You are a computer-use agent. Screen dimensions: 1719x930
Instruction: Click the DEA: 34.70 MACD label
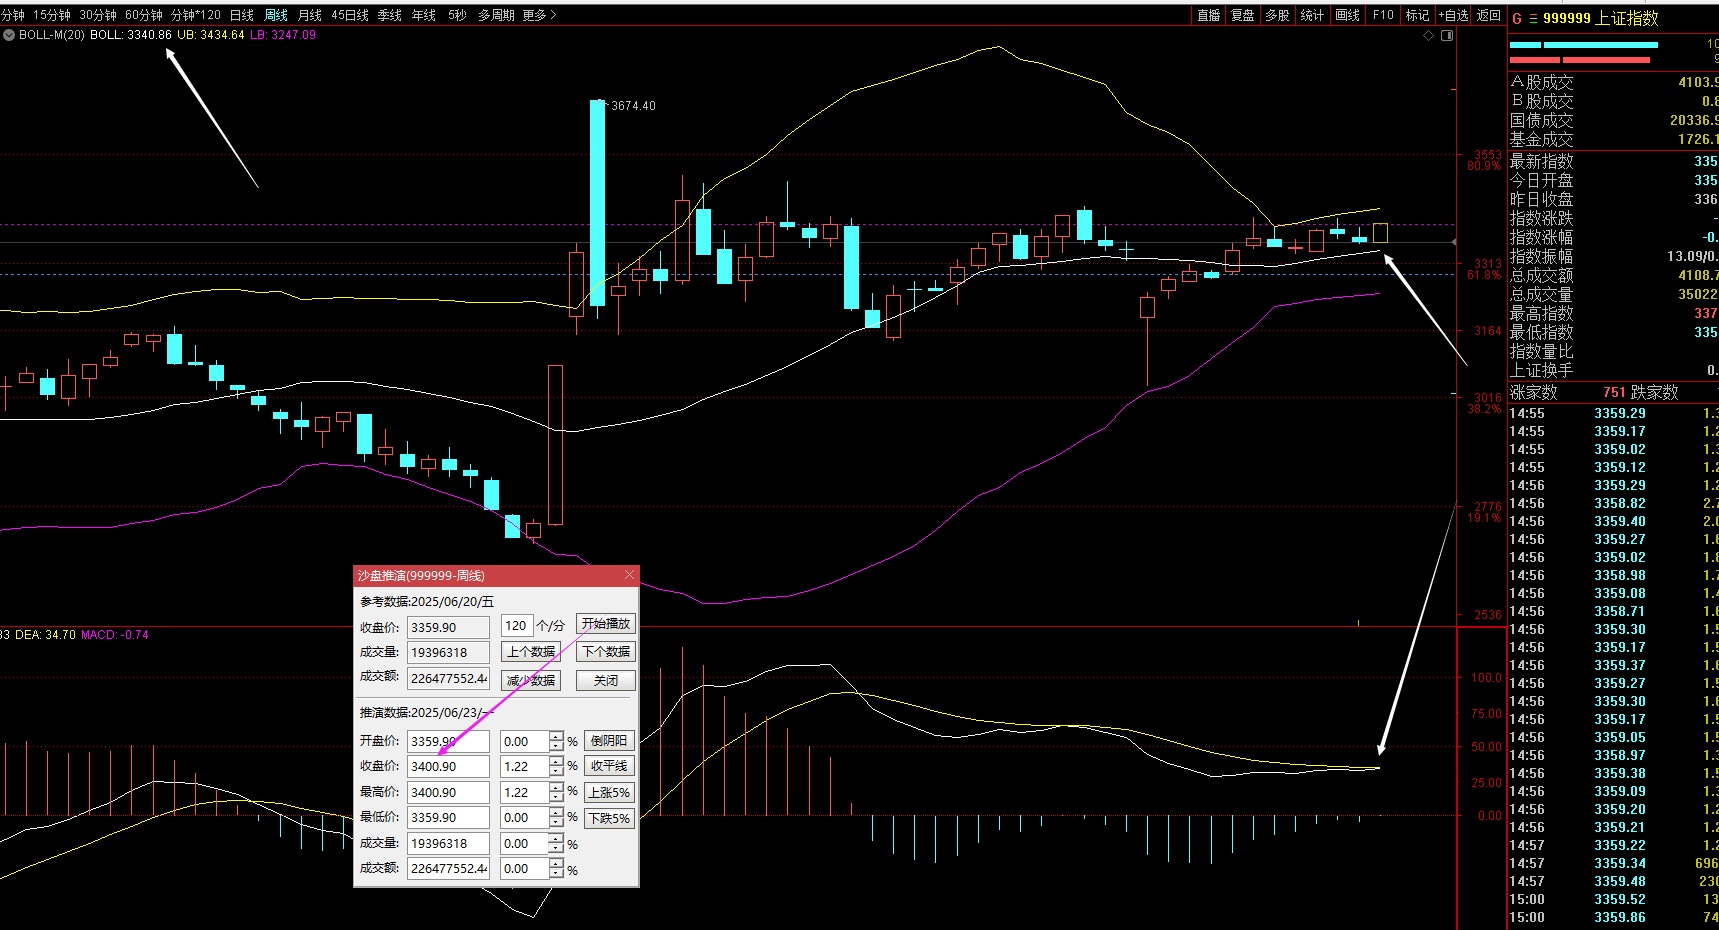(45, 635)
